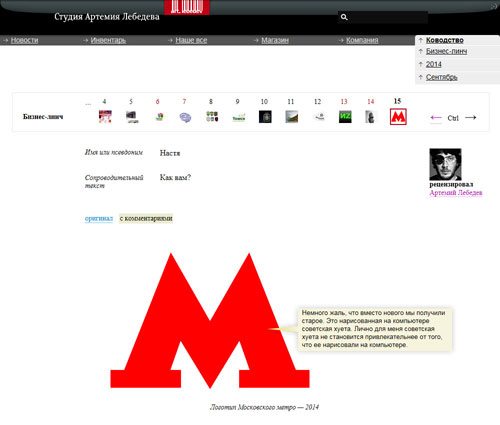The image size is (500, 425).
Task: Switch to the оригинал view
Action: [99, 218]
